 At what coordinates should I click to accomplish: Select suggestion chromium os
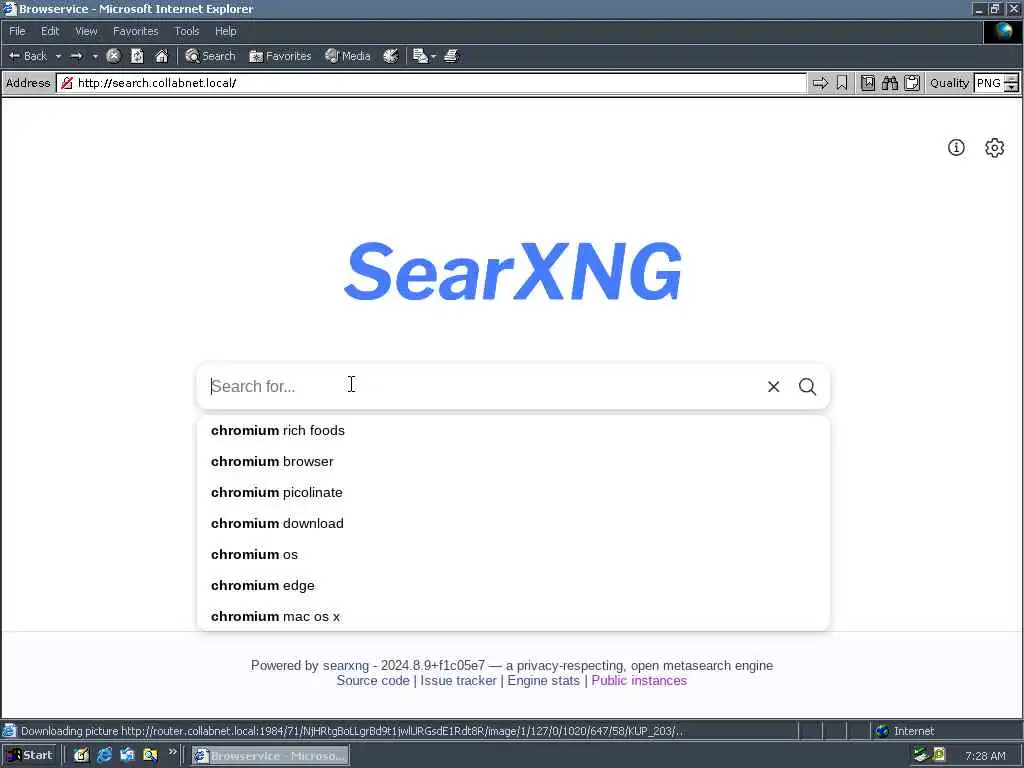tap(513, 554)
